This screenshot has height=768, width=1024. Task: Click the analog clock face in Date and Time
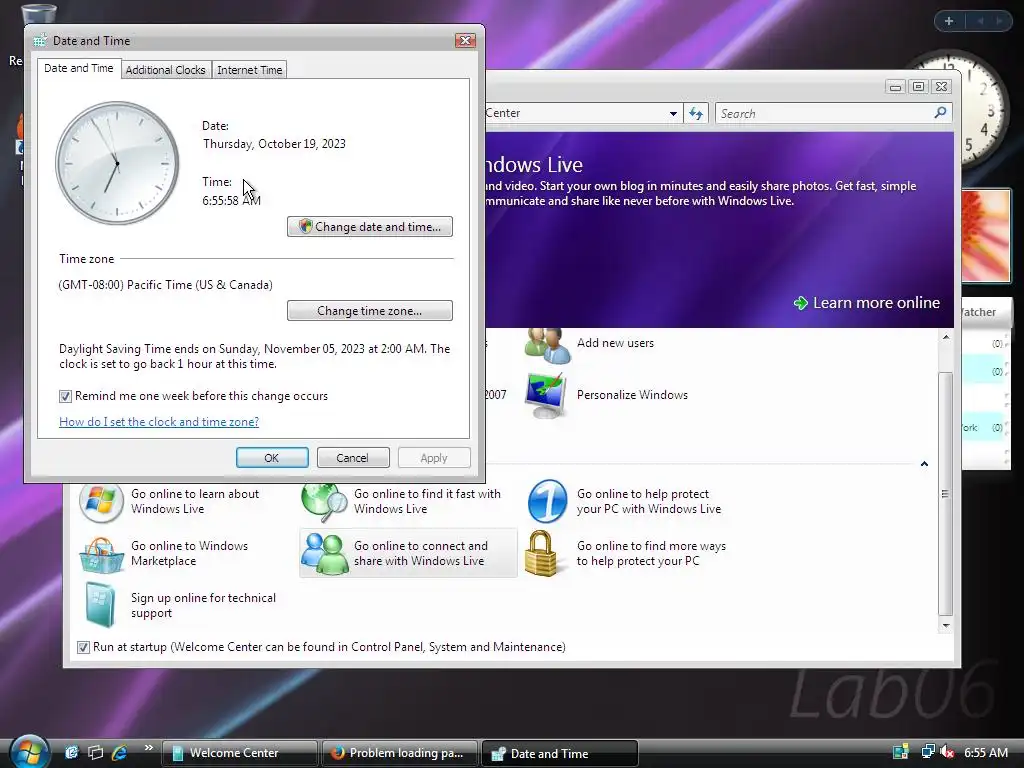tap(118, 163)
